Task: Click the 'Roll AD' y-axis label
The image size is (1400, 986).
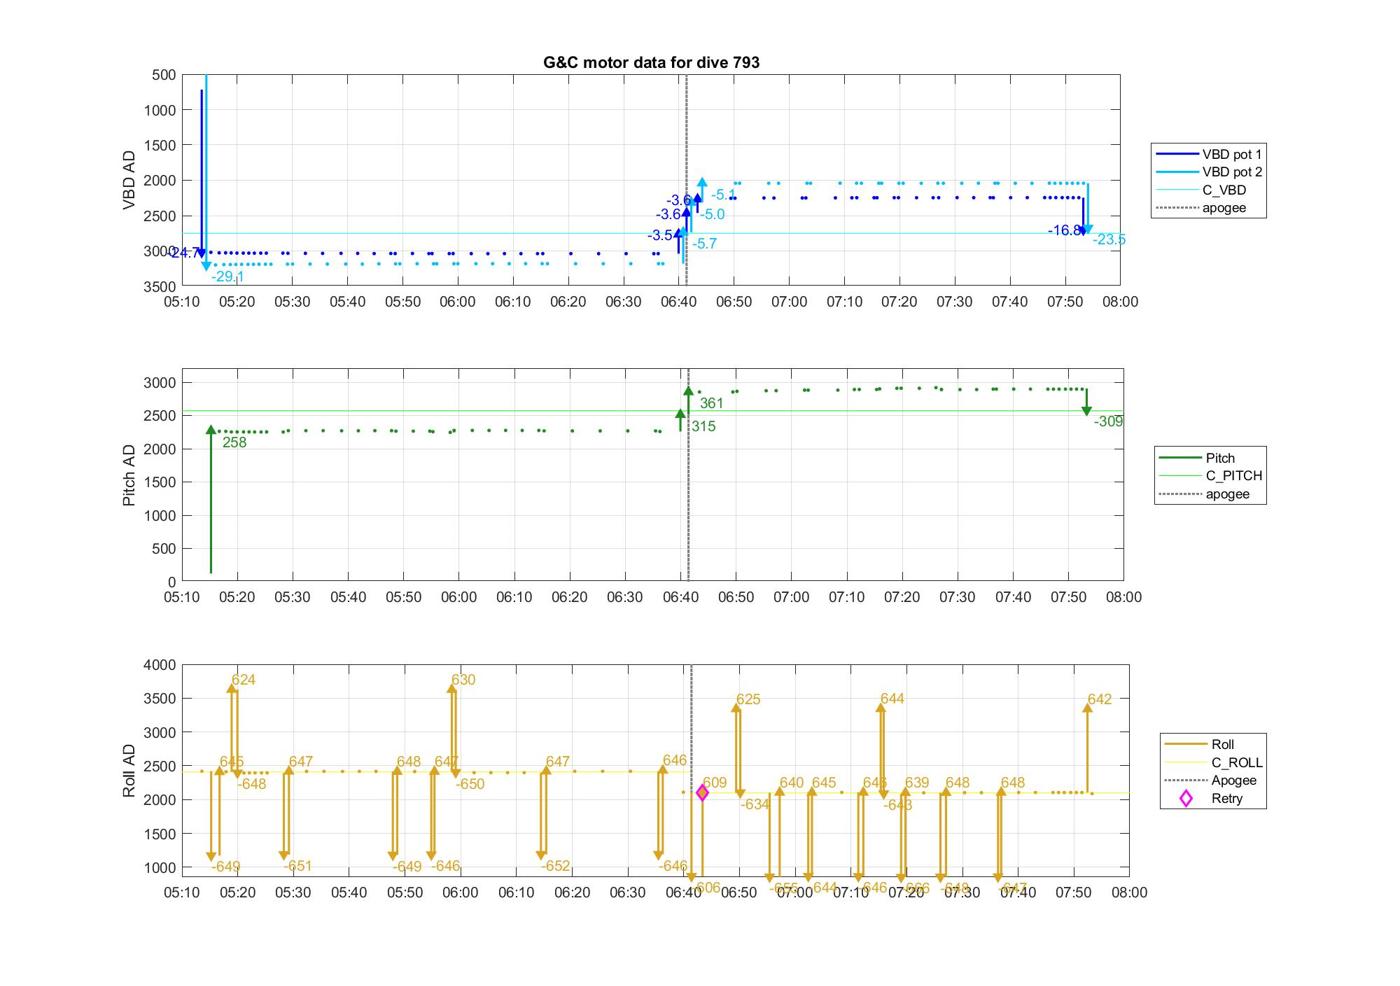Action: [129, 771]
